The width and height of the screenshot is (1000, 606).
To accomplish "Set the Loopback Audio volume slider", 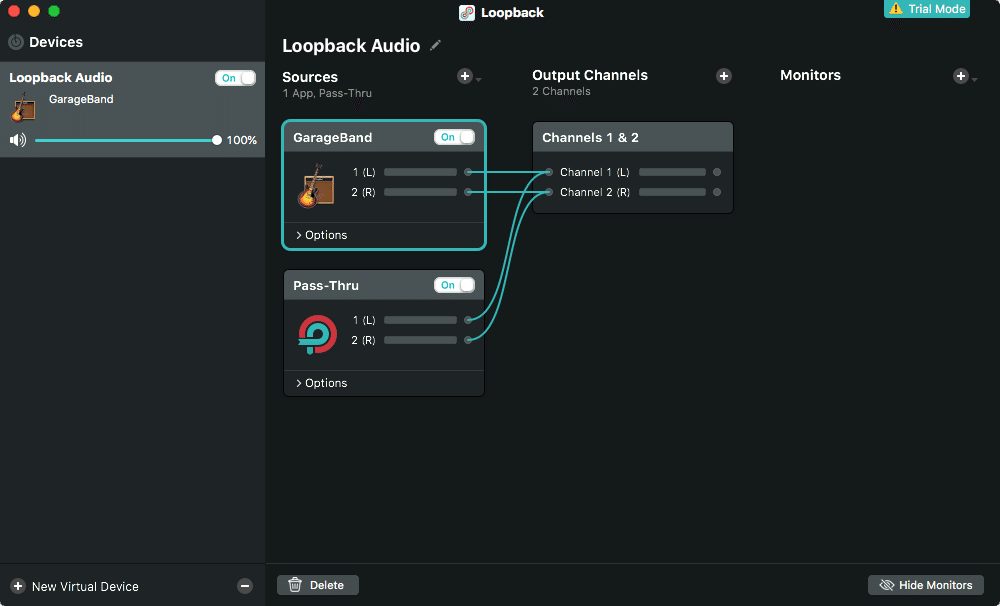I will pos(128,140).
